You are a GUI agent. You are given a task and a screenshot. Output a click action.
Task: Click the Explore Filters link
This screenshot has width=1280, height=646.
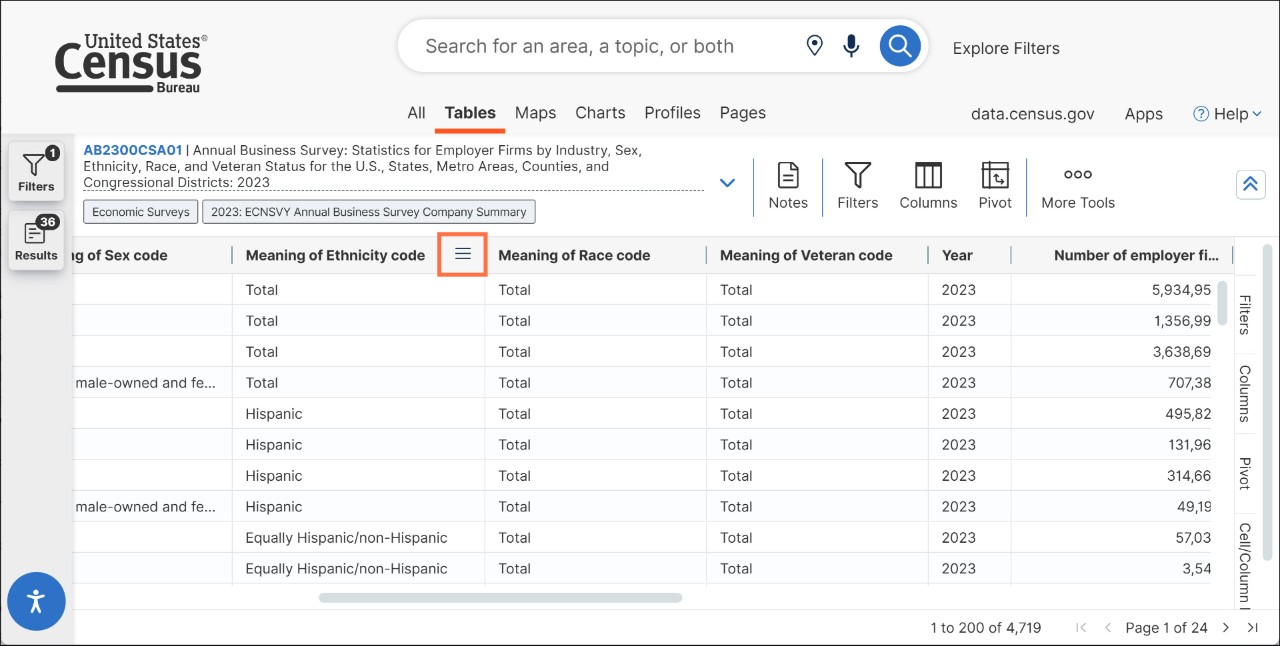click(1005, 48)
